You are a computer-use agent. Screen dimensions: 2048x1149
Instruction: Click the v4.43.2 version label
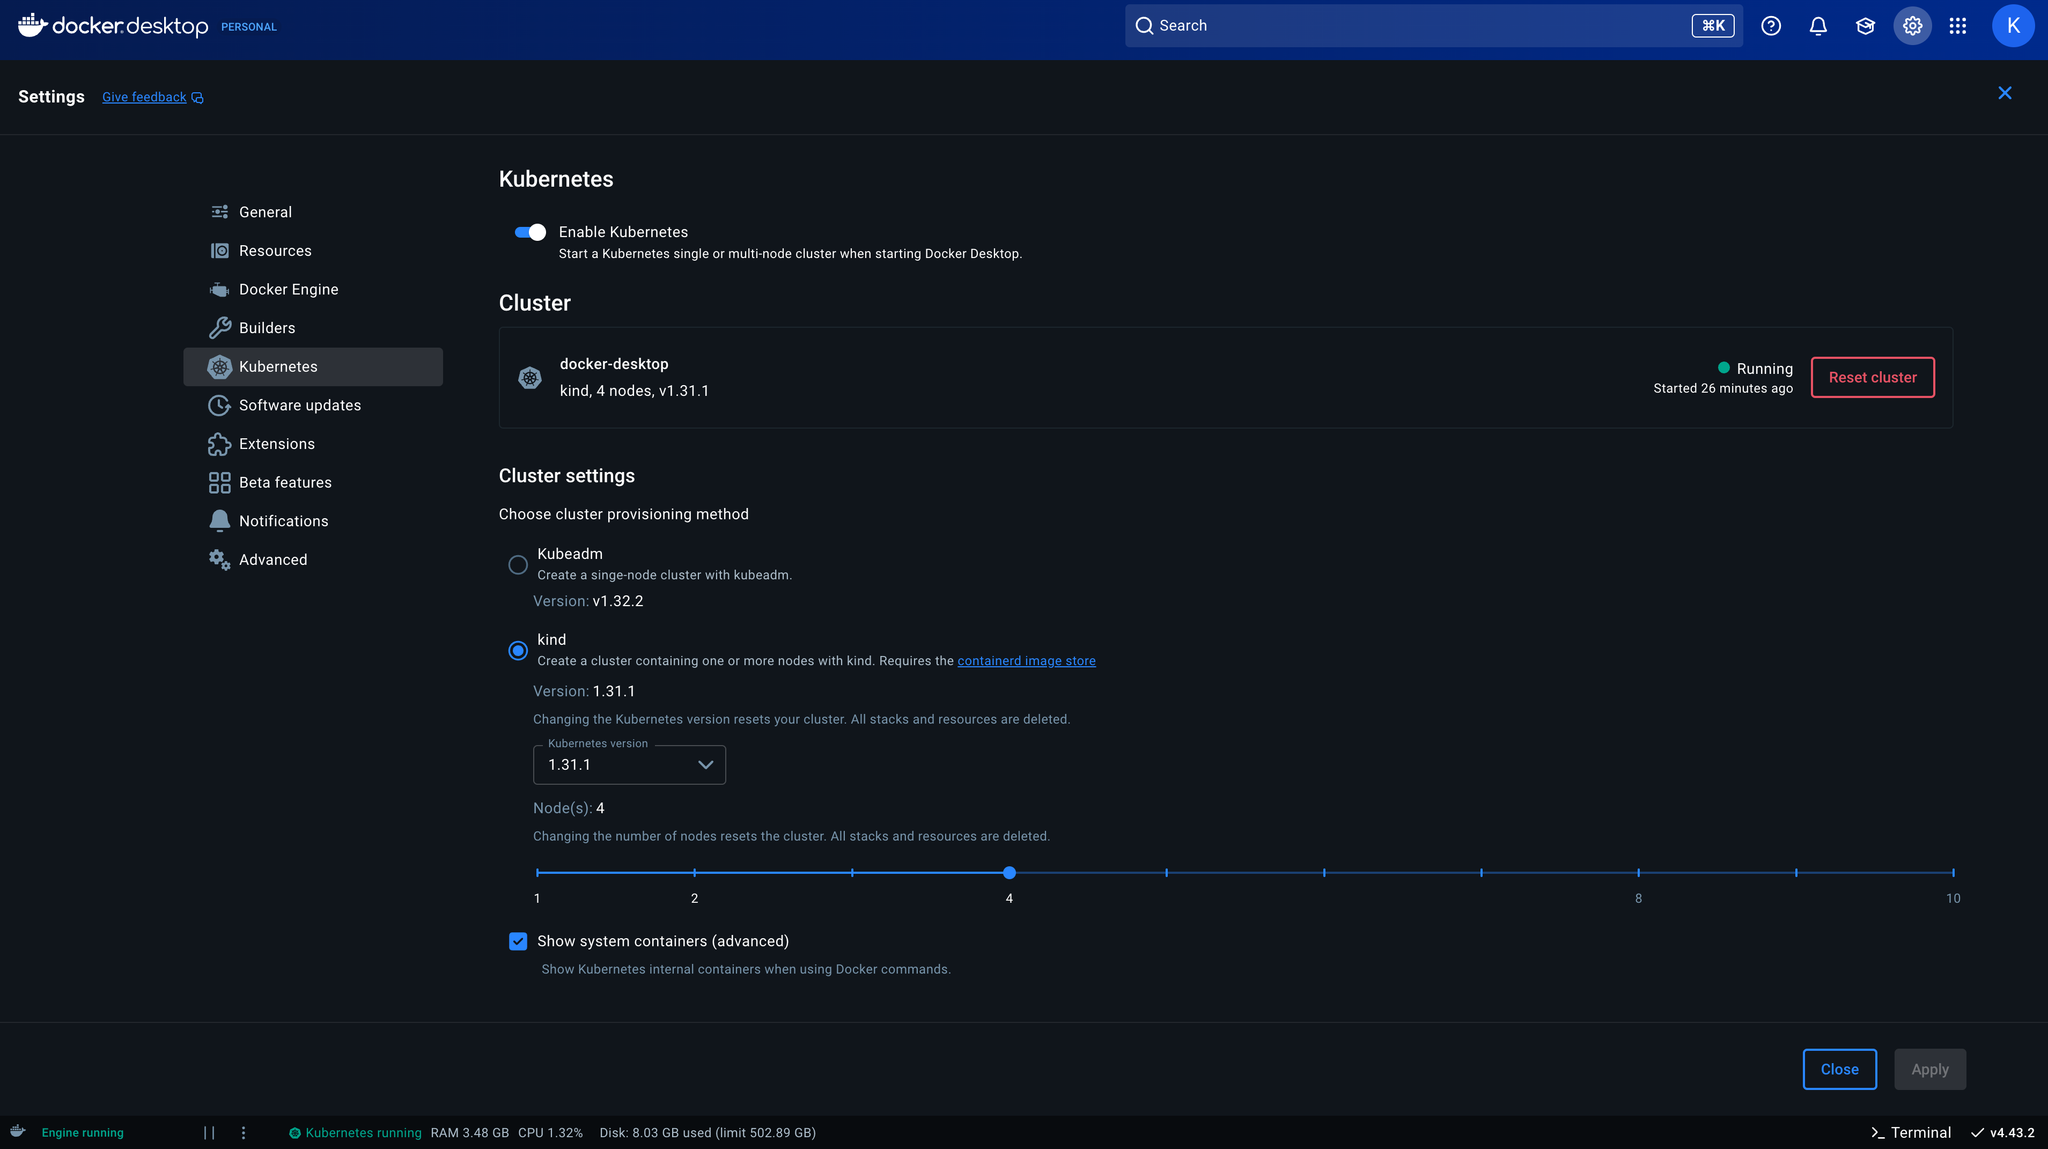(x=2012, y=1133)
